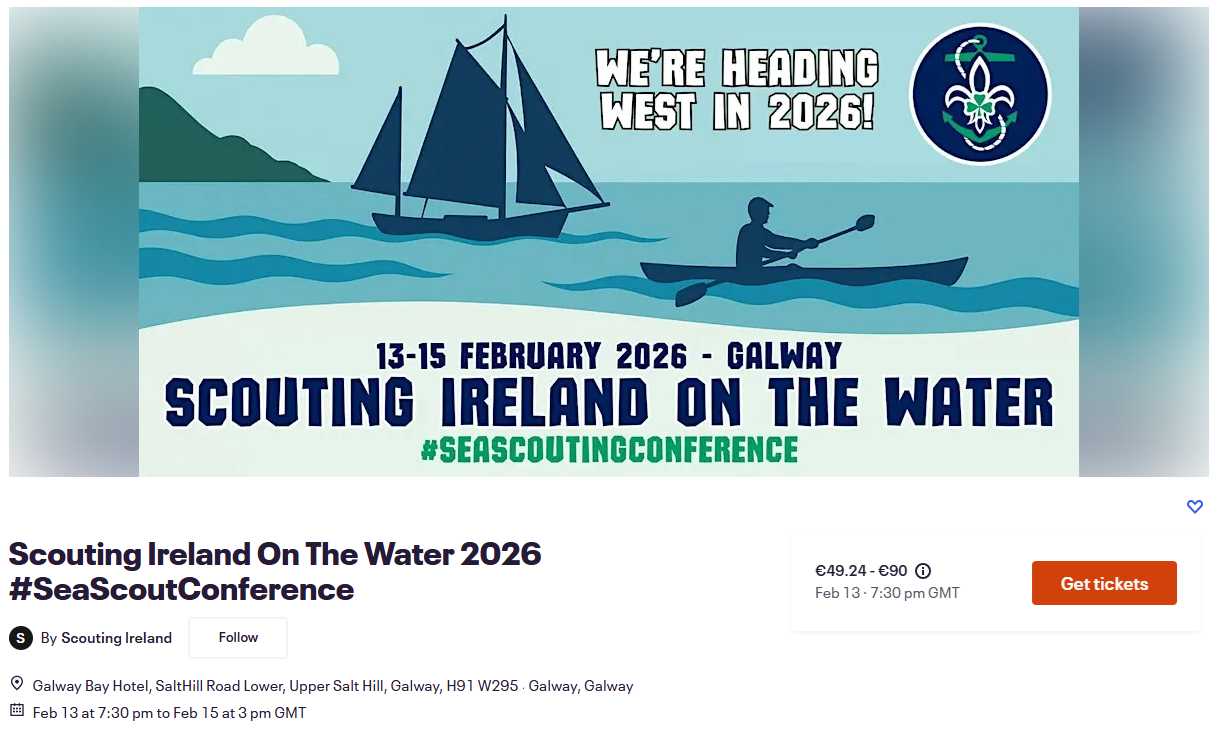Viewport: 1217px width, 731px height.
Task: Follow the Scouting Ireland organizer
Action: click(x=238, y=638)
